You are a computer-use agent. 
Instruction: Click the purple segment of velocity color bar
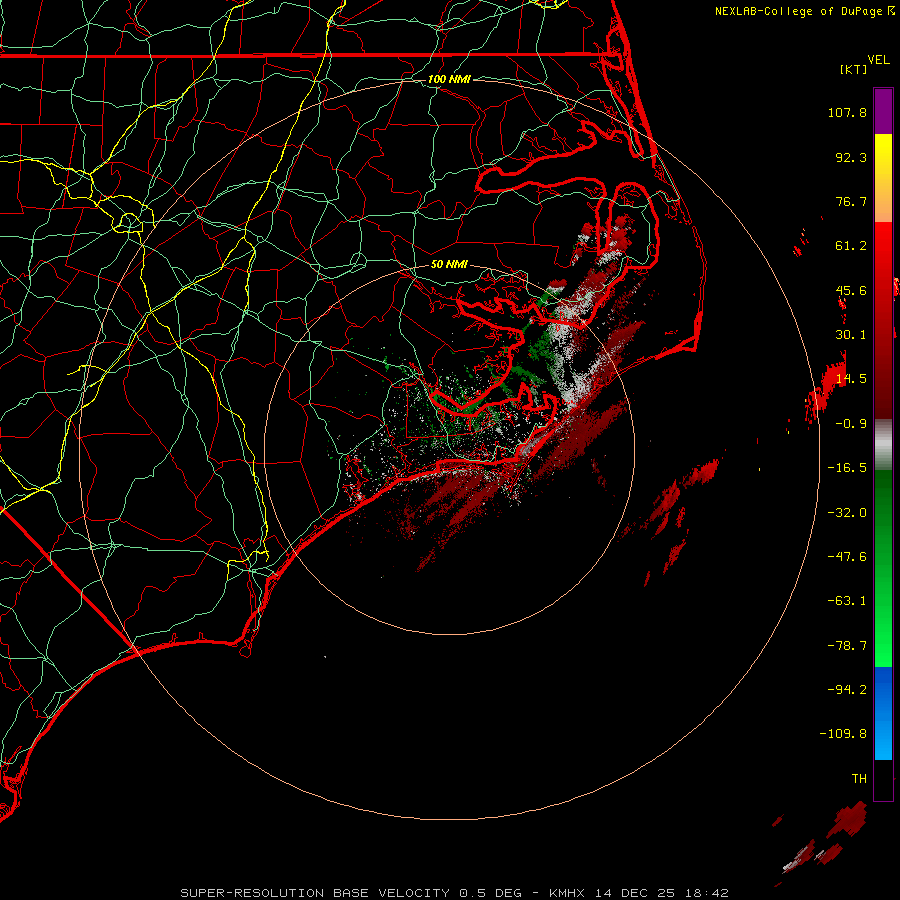coord(883,111)
